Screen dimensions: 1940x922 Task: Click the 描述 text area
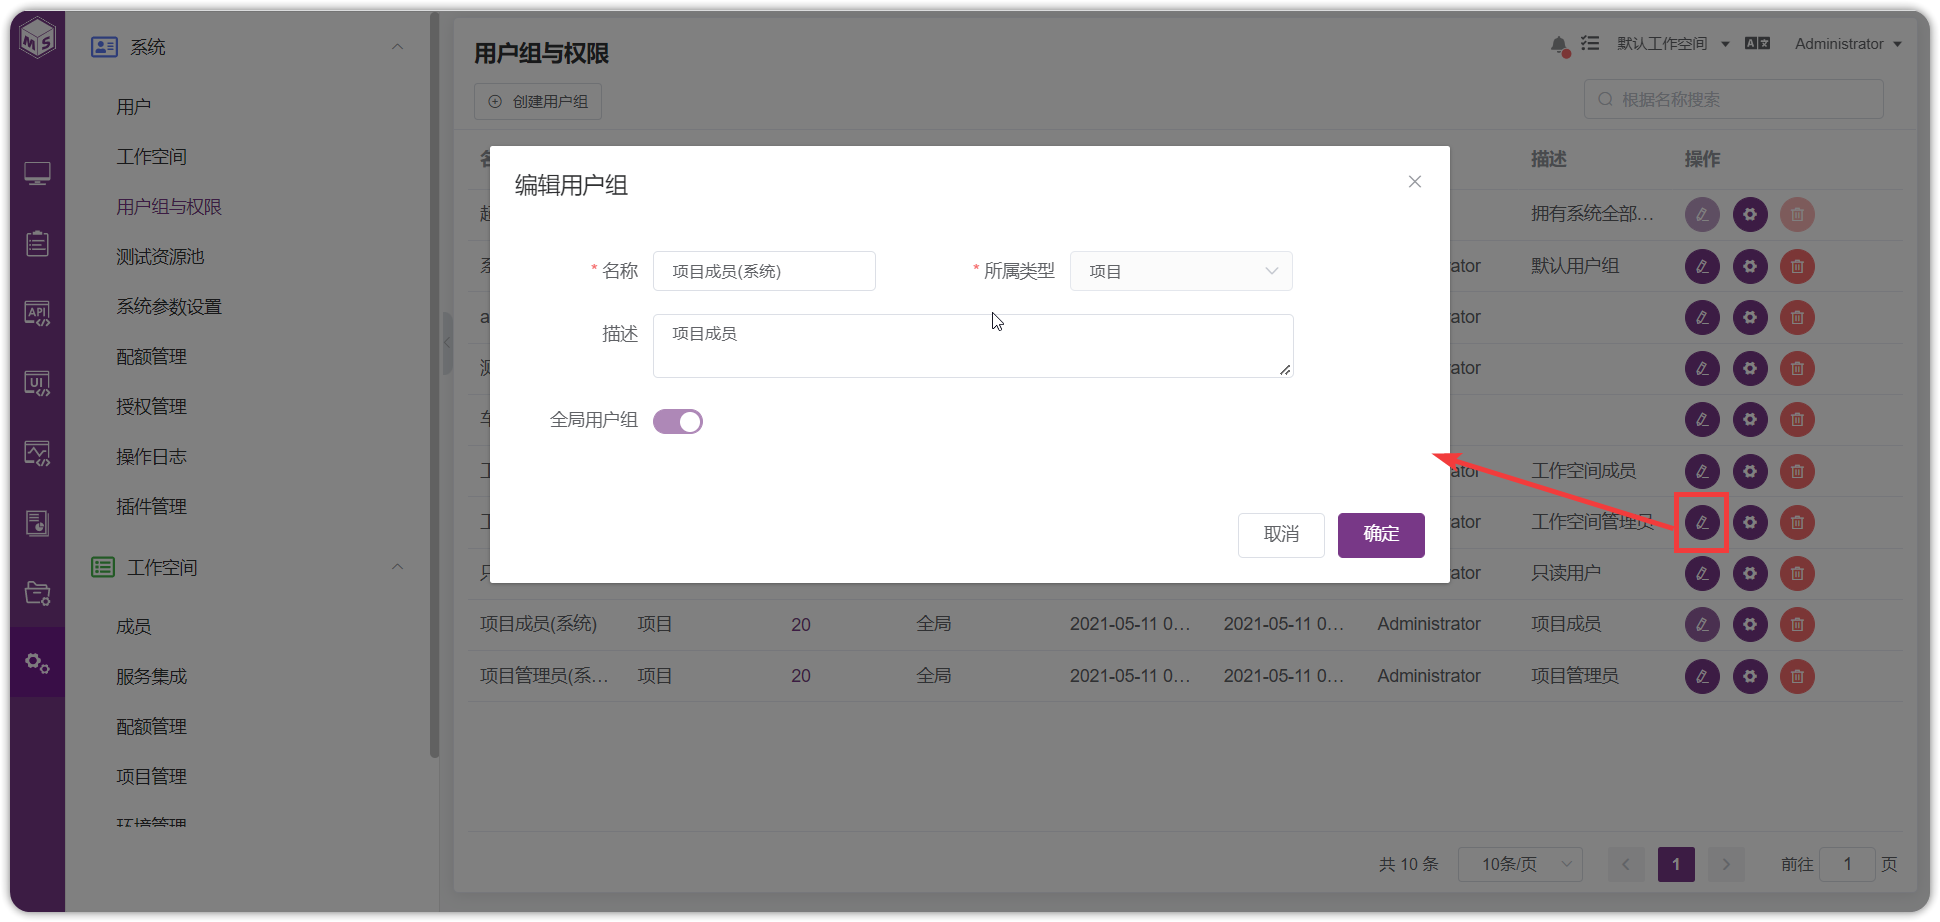point(973,346)
